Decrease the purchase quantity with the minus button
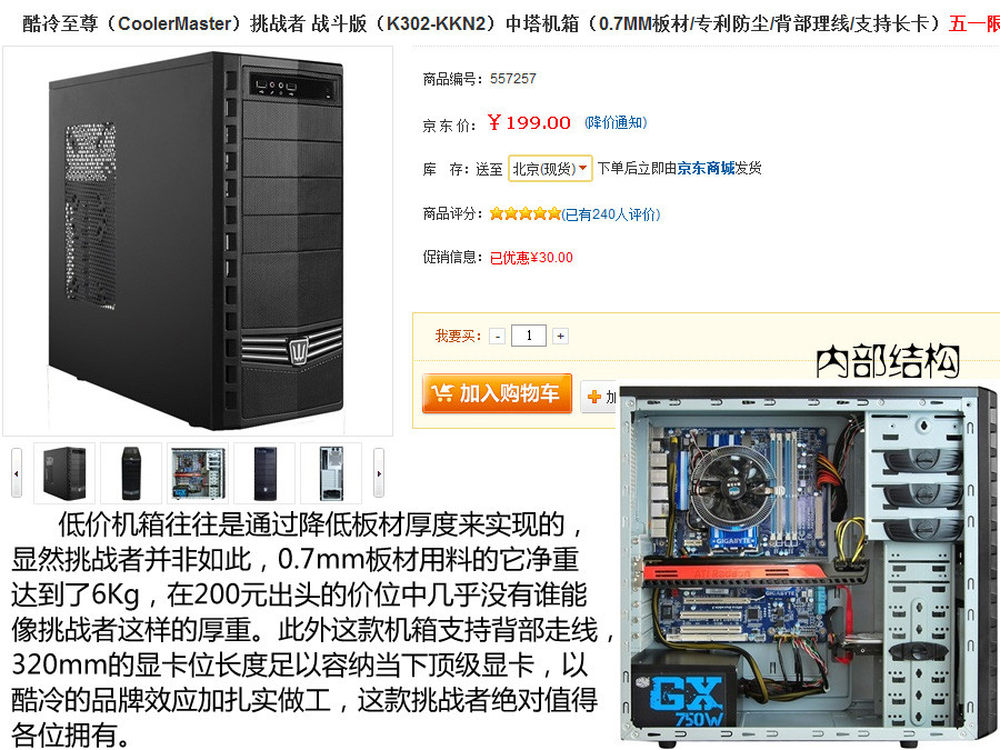Viewport: 1000px width, 750px height. 497,336
